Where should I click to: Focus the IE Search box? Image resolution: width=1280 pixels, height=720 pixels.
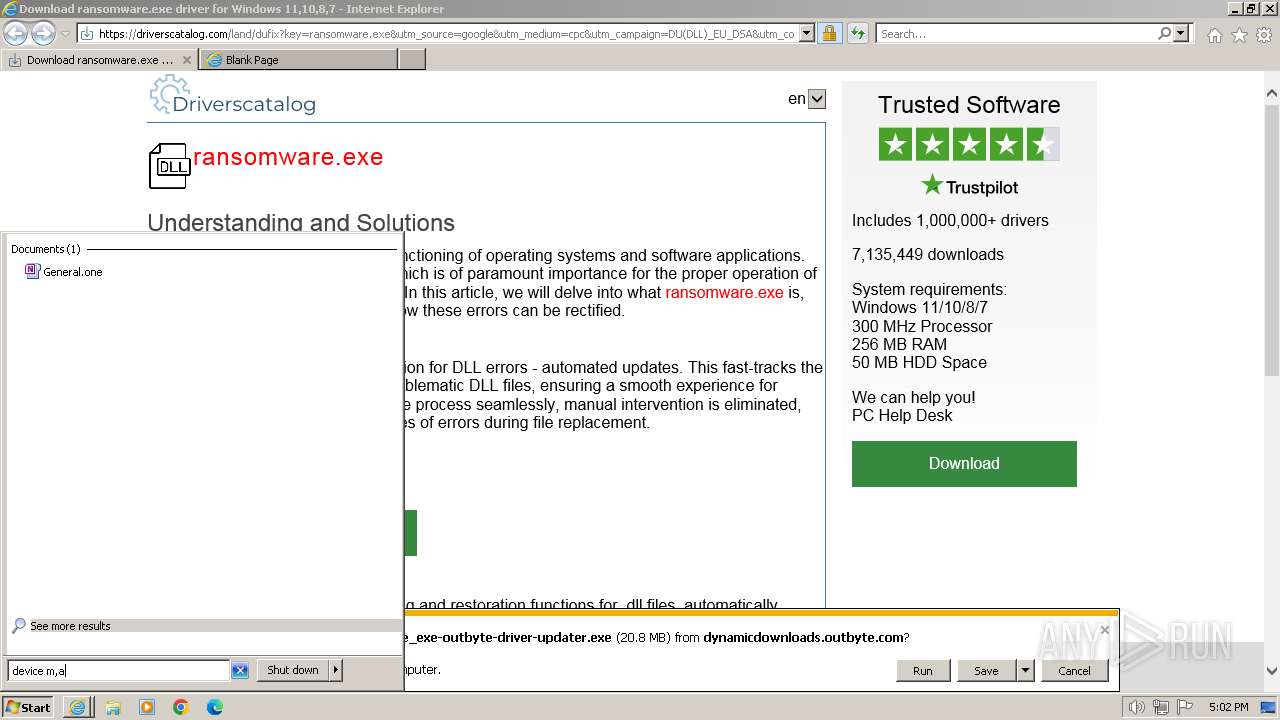pos(1016,33)
